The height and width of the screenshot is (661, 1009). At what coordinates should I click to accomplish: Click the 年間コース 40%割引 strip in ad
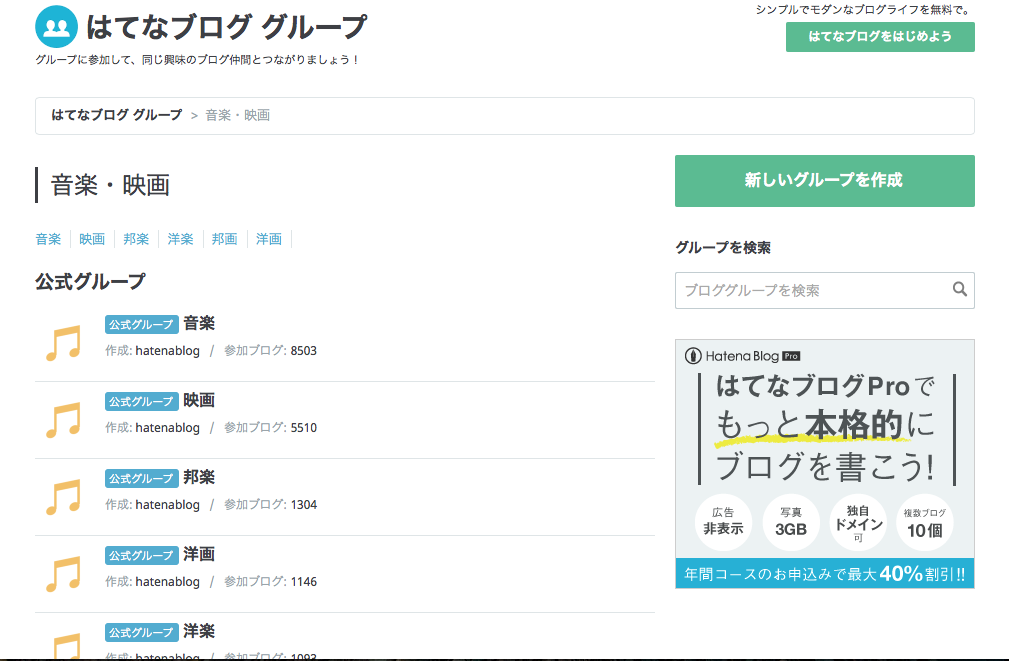tap(824, 573)
